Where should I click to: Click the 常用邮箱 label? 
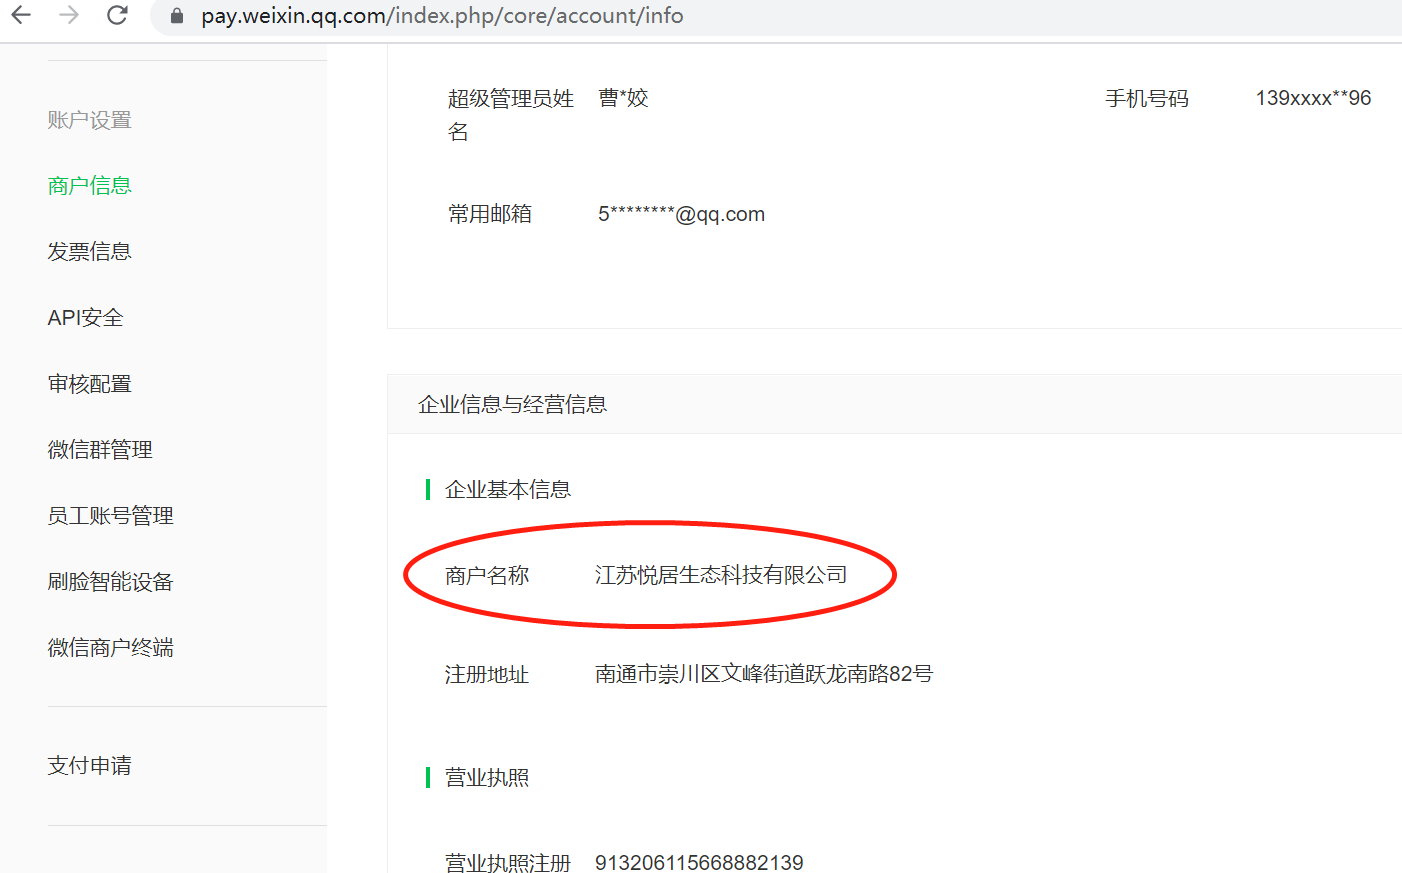(x=490, y=214)
